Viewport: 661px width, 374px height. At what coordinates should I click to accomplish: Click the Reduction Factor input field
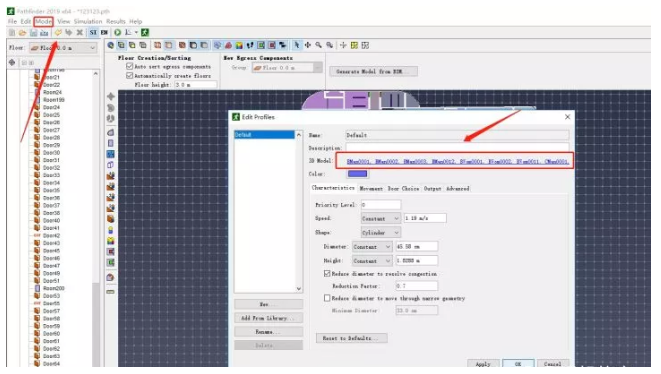(x=416, y=286)
